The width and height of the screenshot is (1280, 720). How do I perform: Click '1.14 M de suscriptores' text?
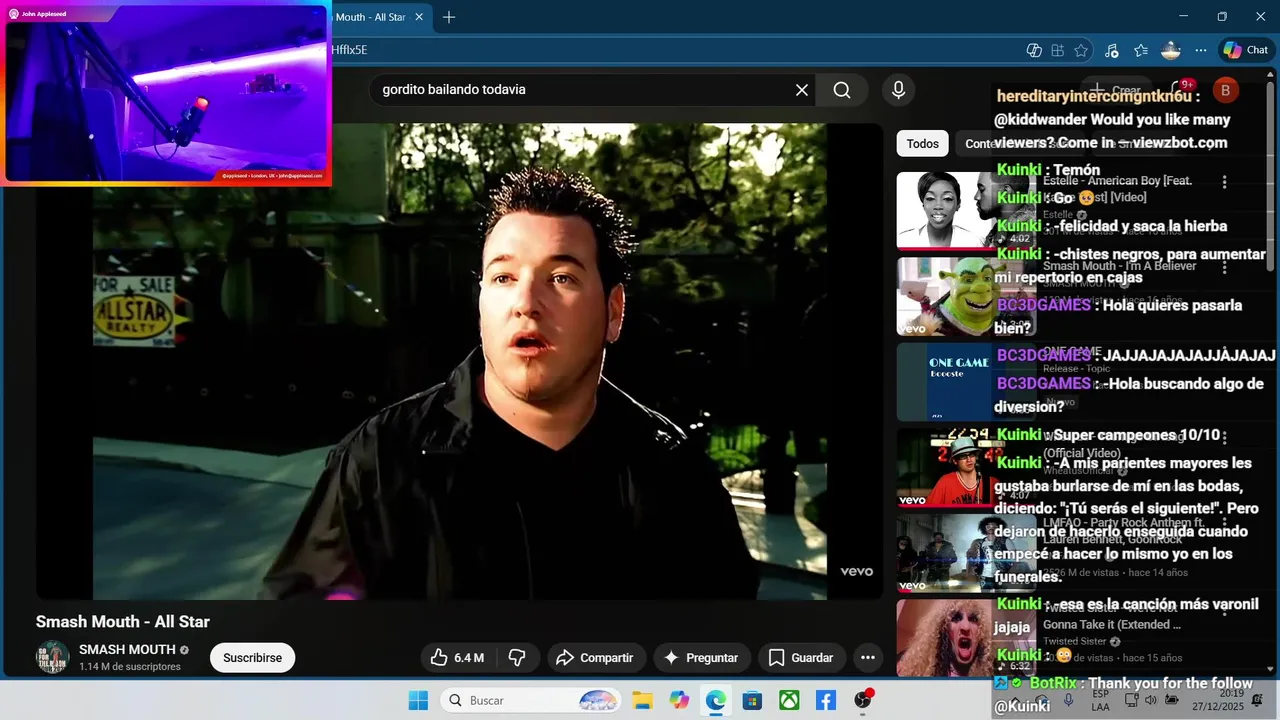pos(130,666)
